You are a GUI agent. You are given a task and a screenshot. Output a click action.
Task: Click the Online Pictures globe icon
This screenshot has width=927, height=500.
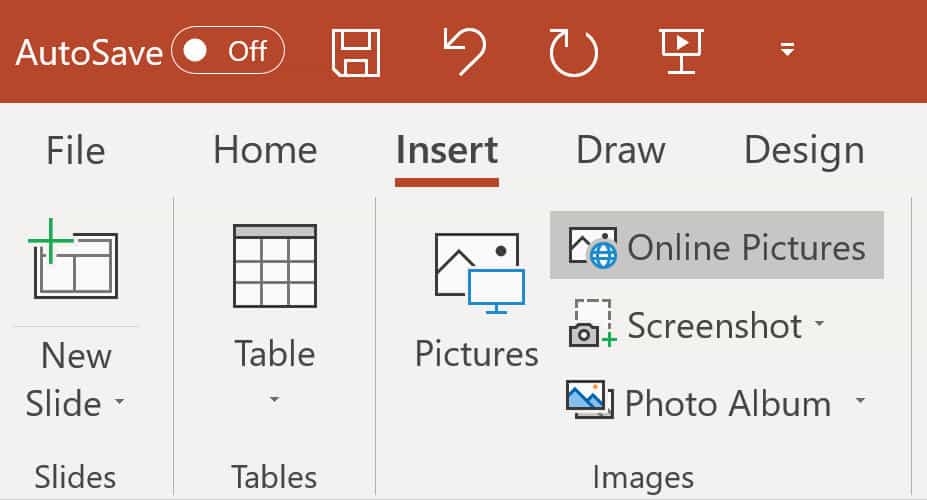[593, 247]
